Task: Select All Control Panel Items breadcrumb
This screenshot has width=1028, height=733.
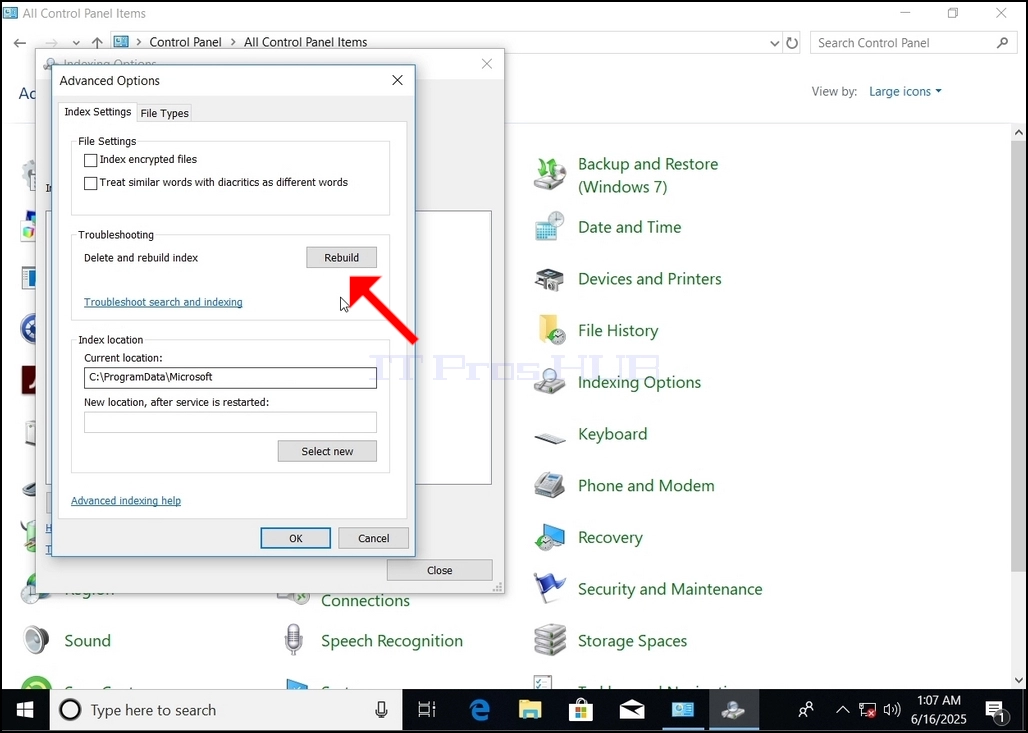Action: pyautogui.click(x=306, y=42)
